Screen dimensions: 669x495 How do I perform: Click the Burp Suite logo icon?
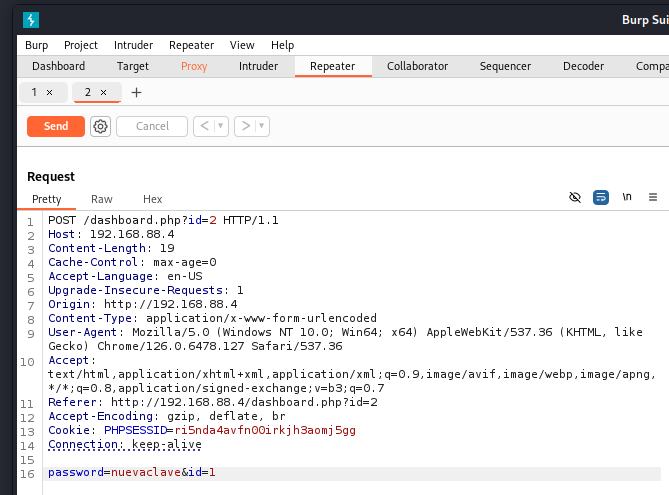[31, 18]
